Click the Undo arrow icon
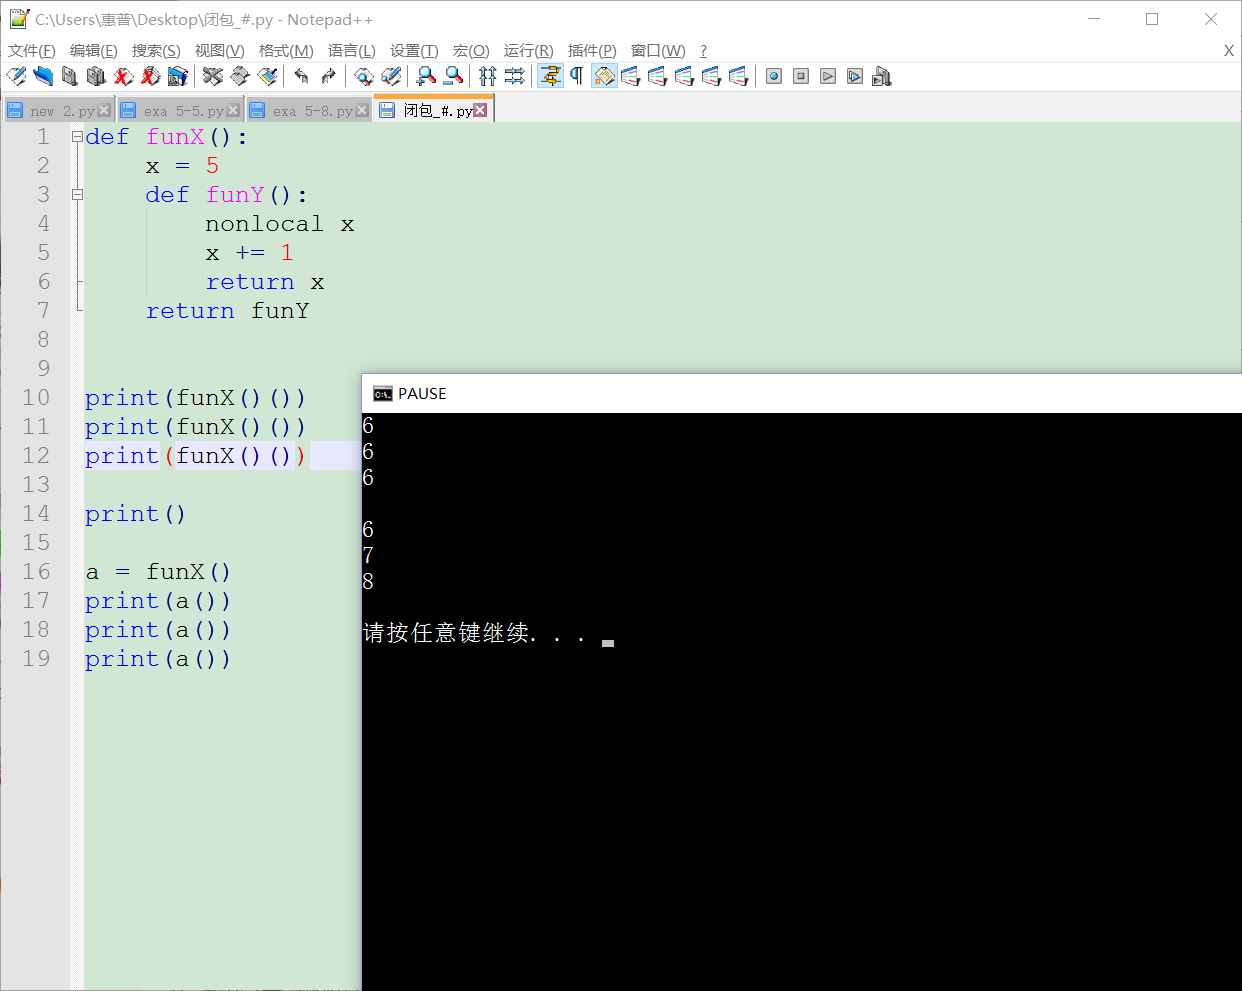The height and width of the screenshot is (991, 1242). point(301,76)
